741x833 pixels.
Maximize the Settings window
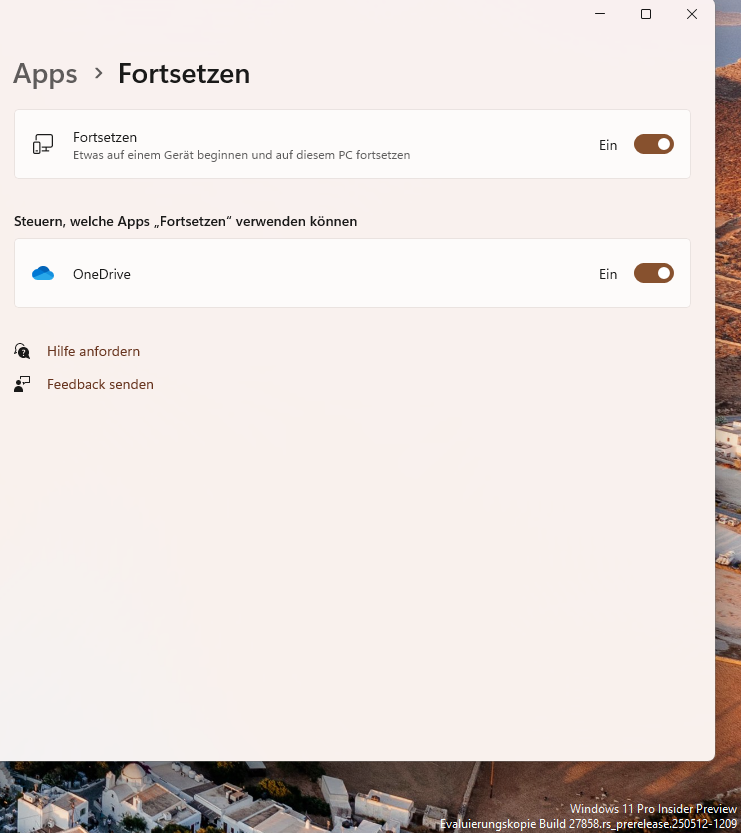click(646, 14)
